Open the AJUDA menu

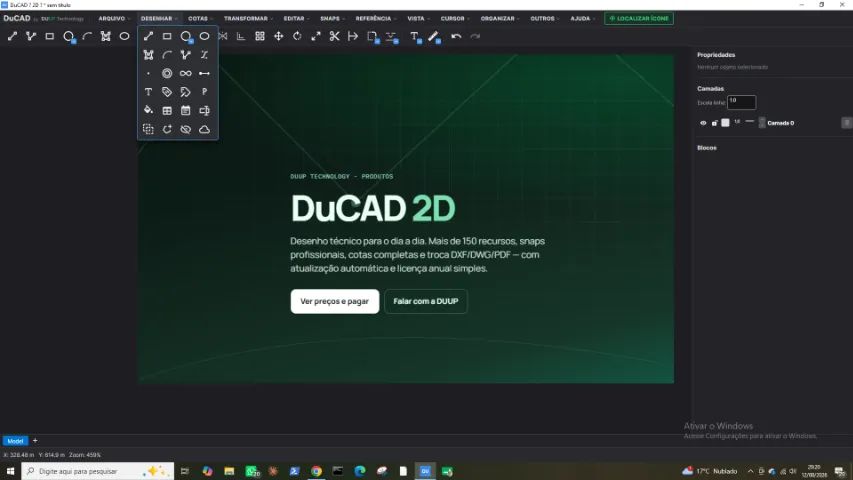click(582, 19)
